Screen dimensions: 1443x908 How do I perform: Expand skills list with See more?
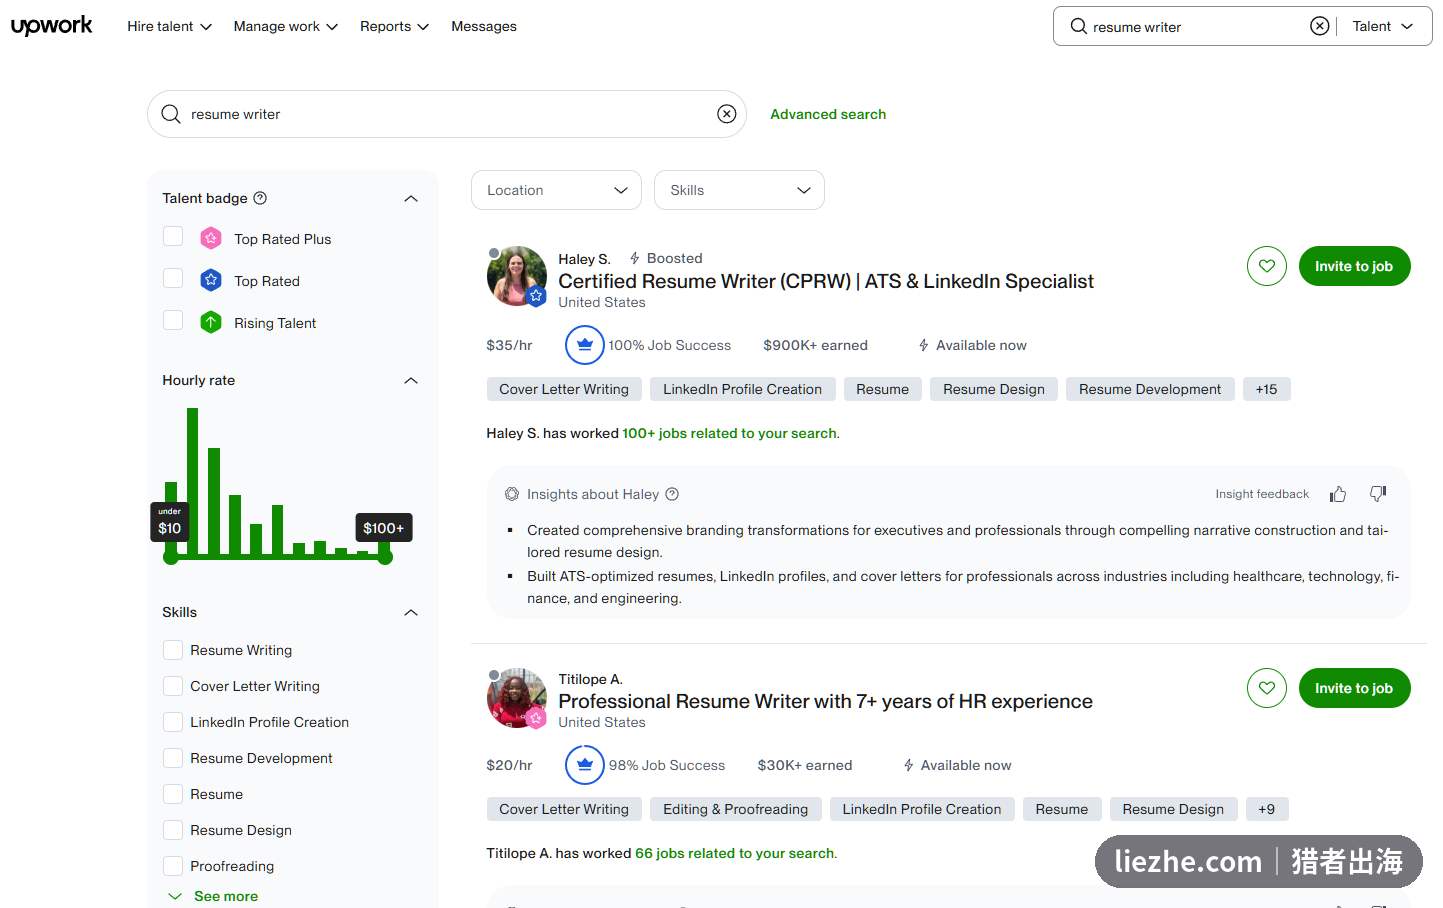(x=213, y=896)
